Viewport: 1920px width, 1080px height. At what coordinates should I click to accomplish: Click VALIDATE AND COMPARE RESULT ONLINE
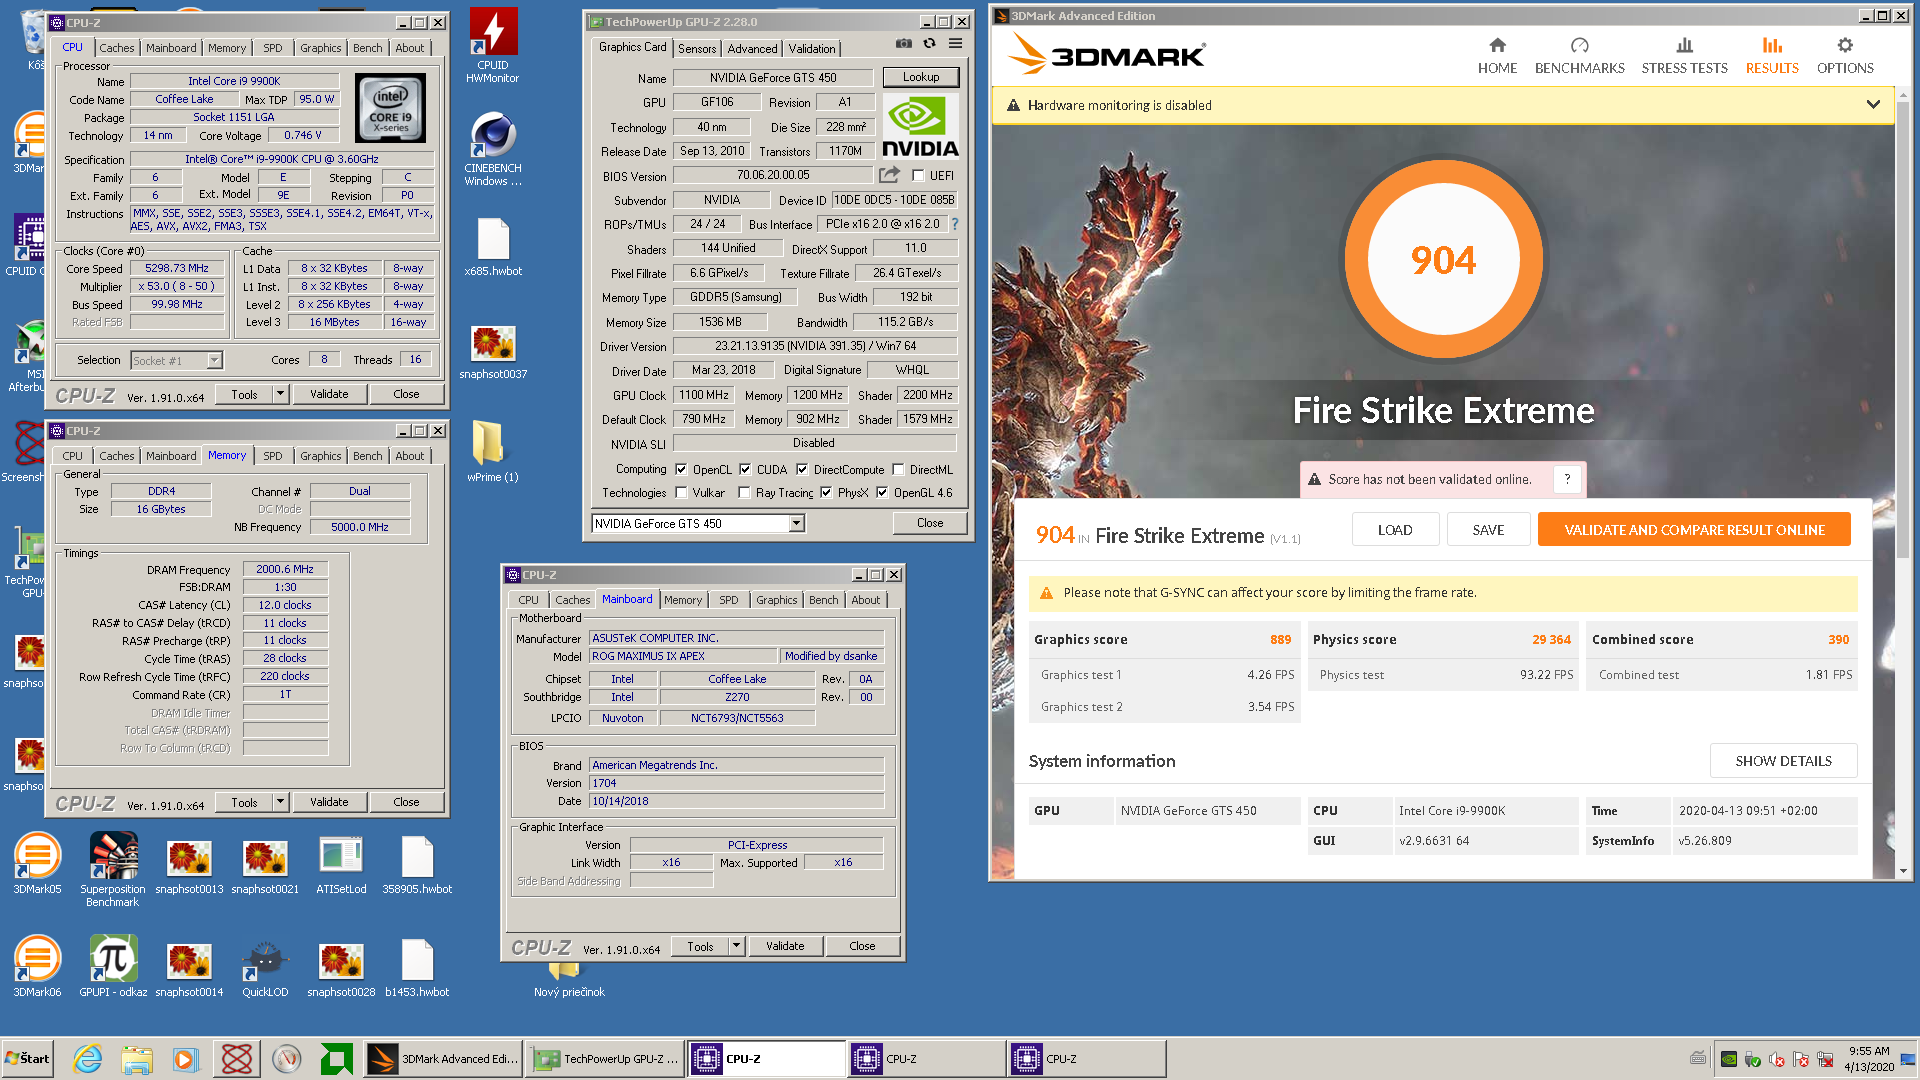tap(1694, 530)
